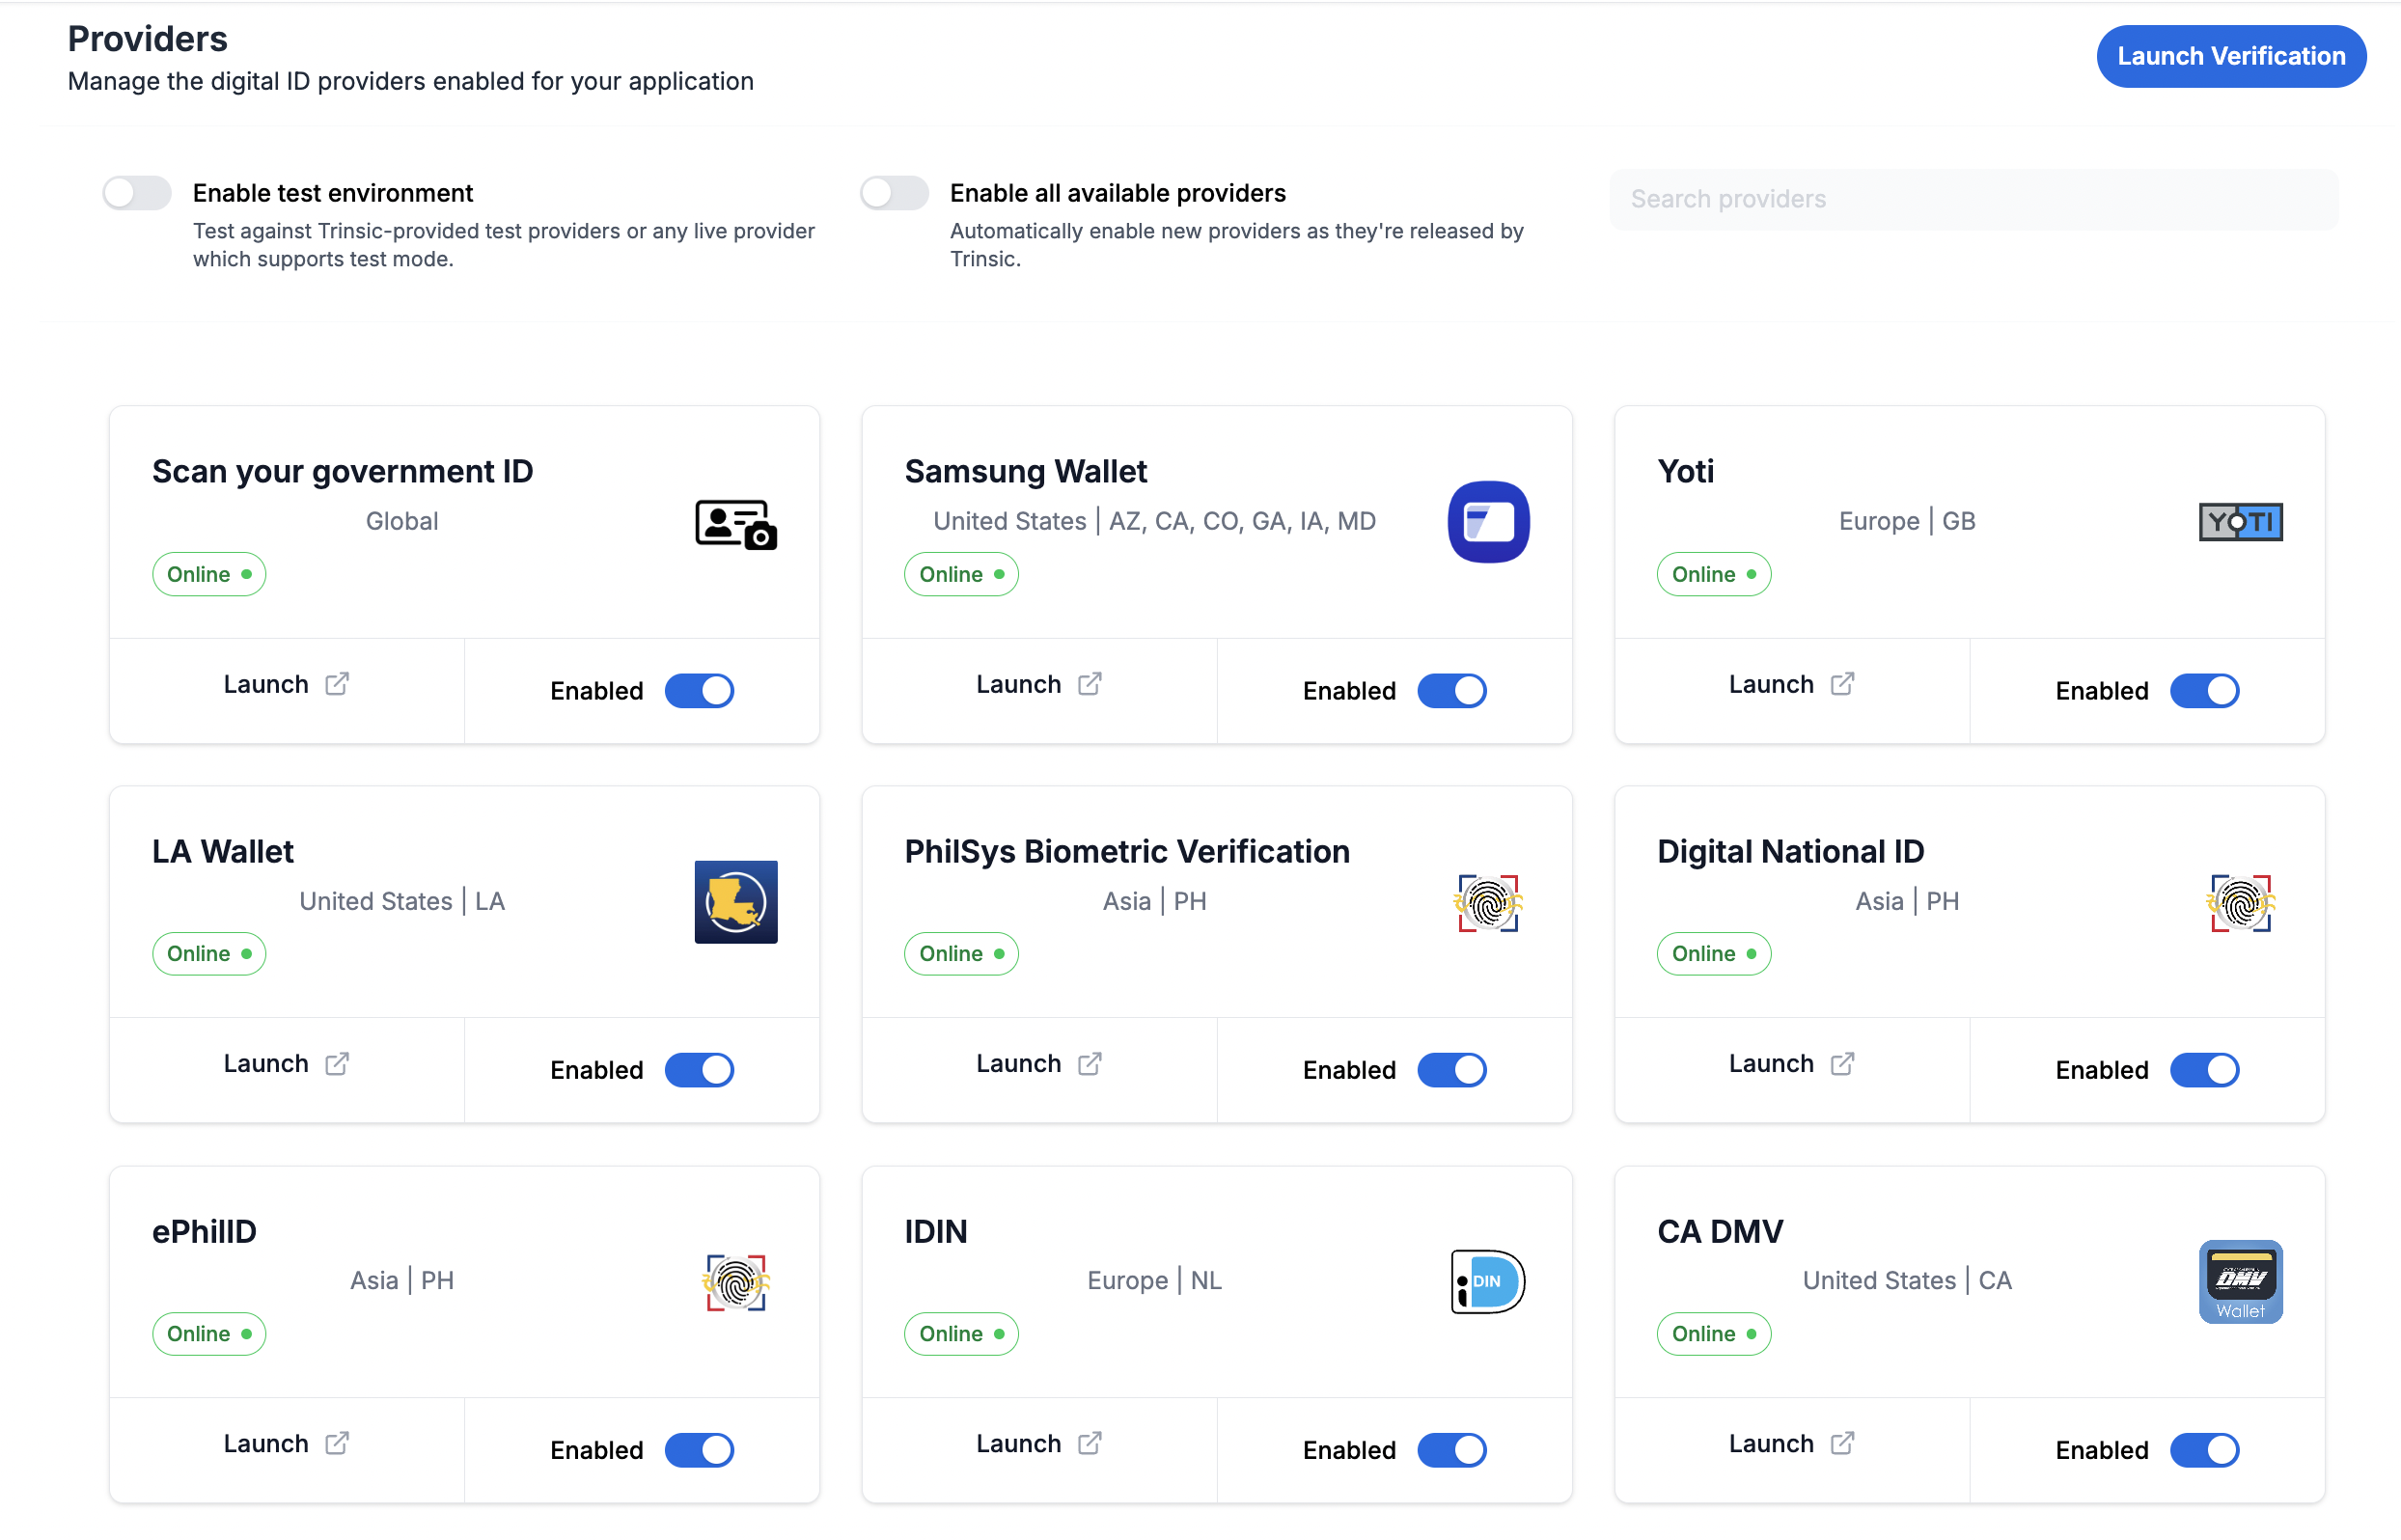The image size is (2401, 1540).
Task: Toggle Enable test environment switch
Action: (x=137, y=192)
